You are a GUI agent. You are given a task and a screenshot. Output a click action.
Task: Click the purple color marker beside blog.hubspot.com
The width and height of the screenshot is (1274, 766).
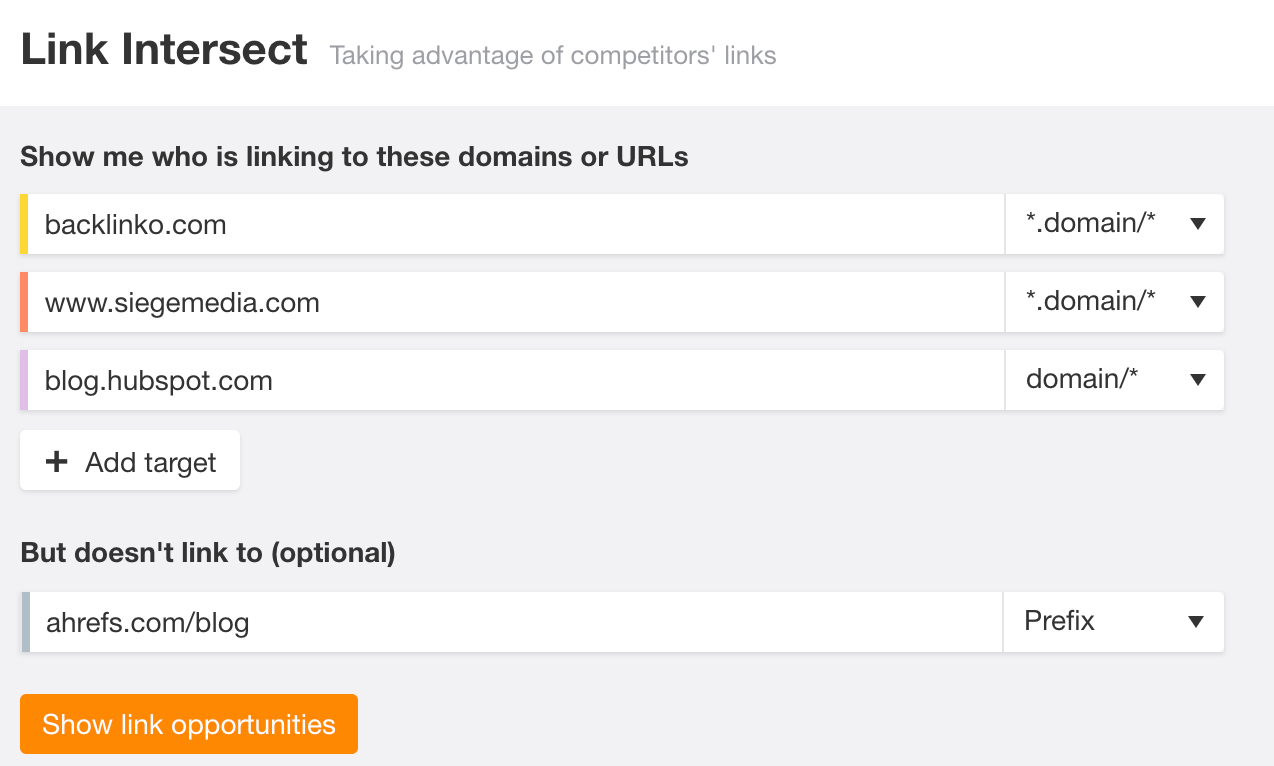click(x=24, y=380)
